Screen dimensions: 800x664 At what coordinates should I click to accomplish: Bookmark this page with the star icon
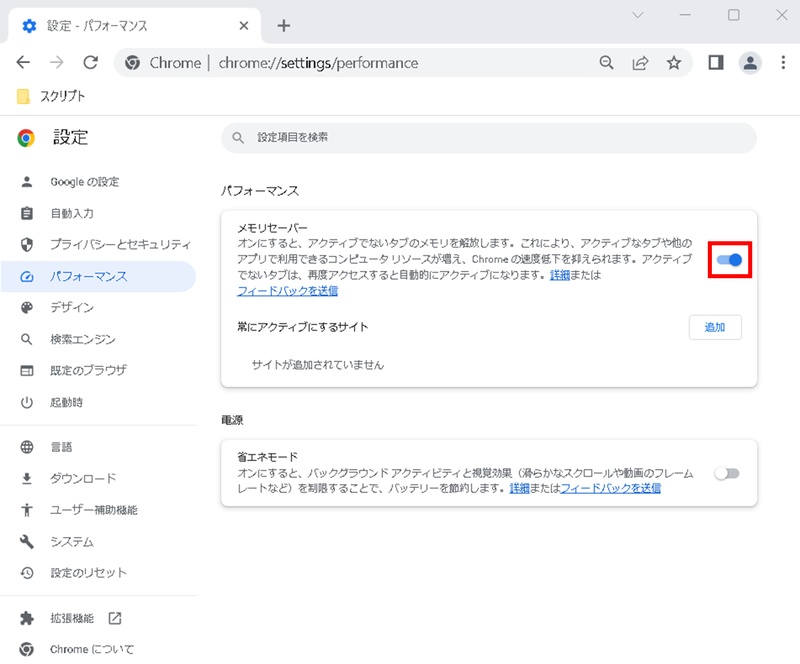point(674,62)
